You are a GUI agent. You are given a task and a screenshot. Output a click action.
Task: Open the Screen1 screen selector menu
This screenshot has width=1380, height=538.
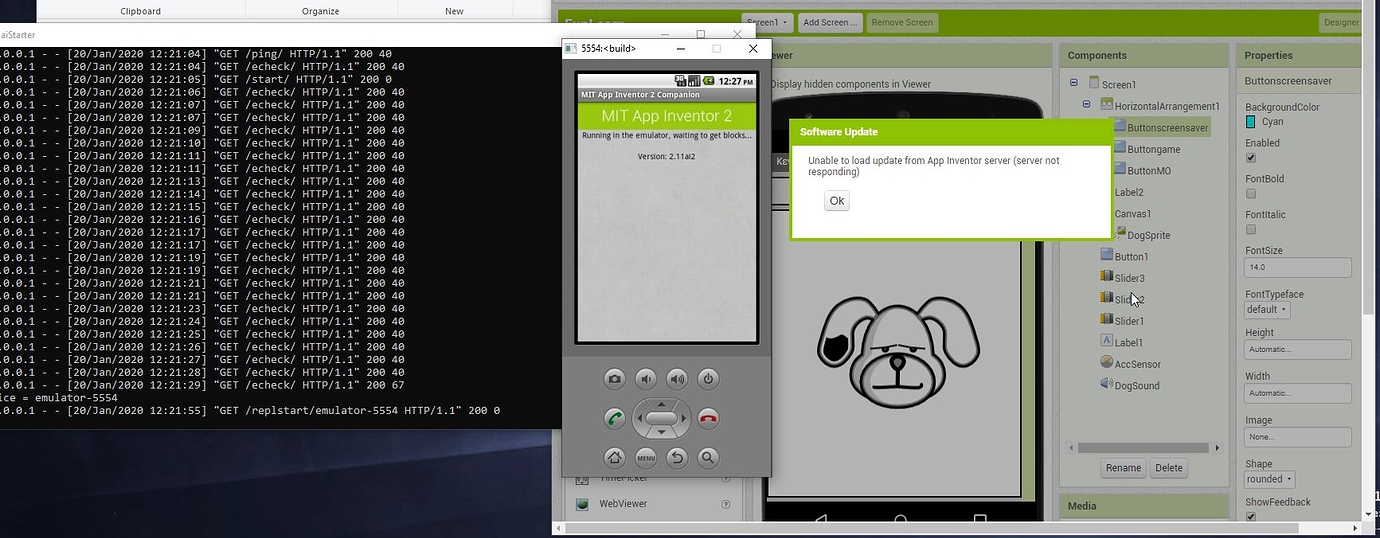click(x=768, y=22)
